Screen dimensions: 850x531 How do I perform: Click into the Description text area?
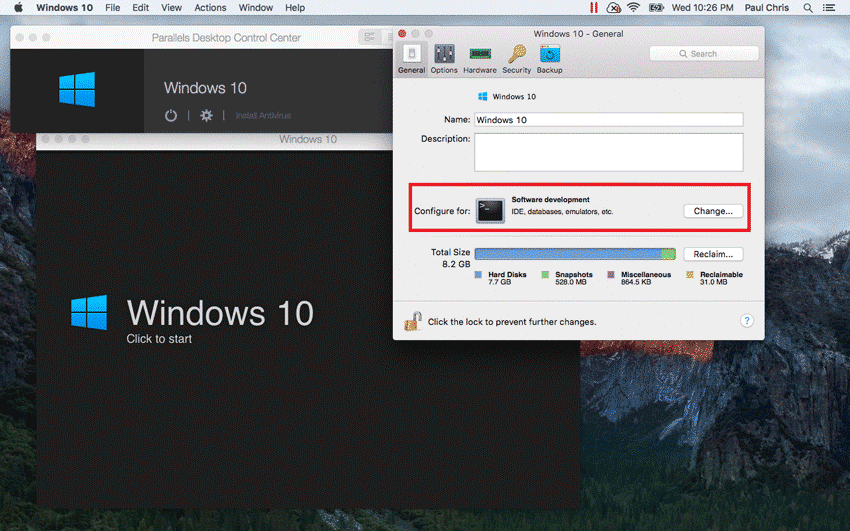[x=609, y=152]
